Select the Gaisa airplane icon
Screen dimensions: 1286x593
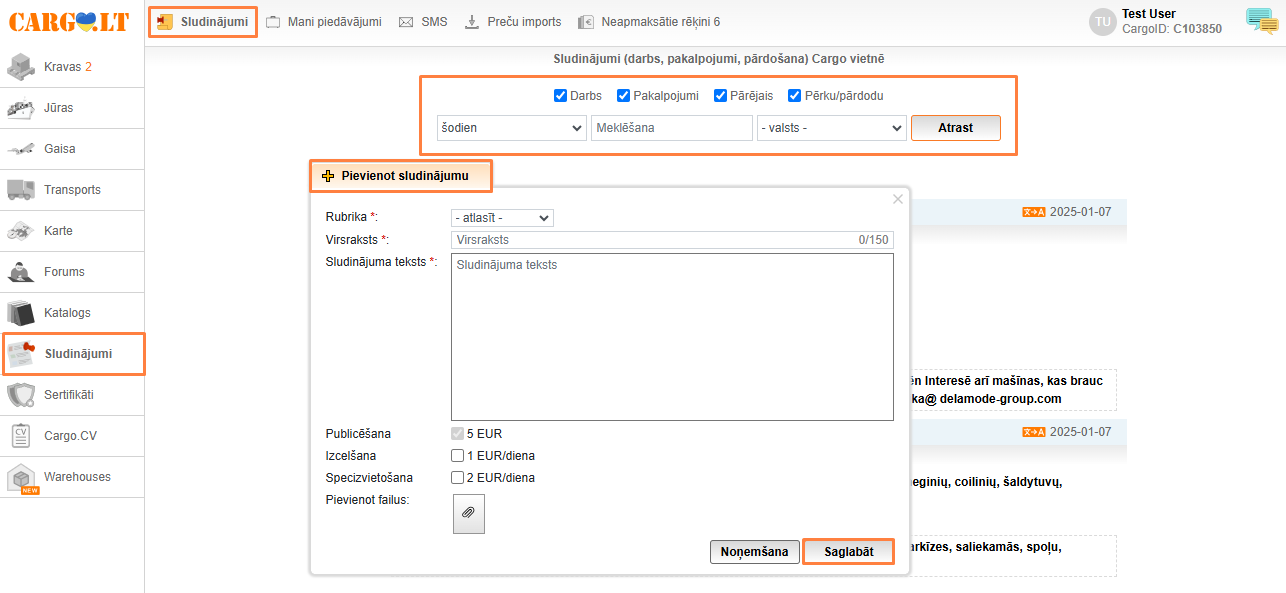pos(22,149)
